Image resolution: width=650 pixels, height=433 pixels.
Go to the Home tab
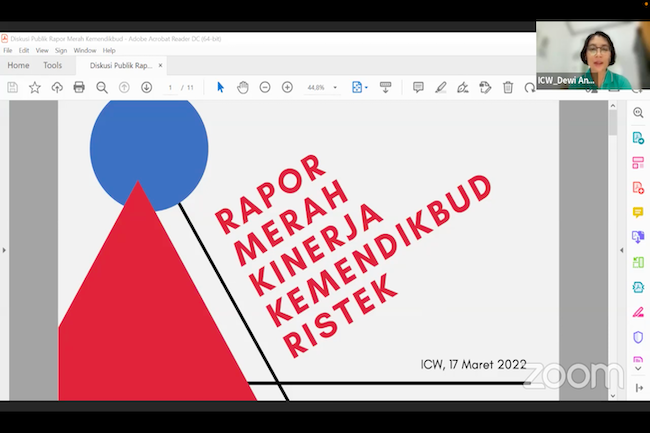tap(18, 65)
